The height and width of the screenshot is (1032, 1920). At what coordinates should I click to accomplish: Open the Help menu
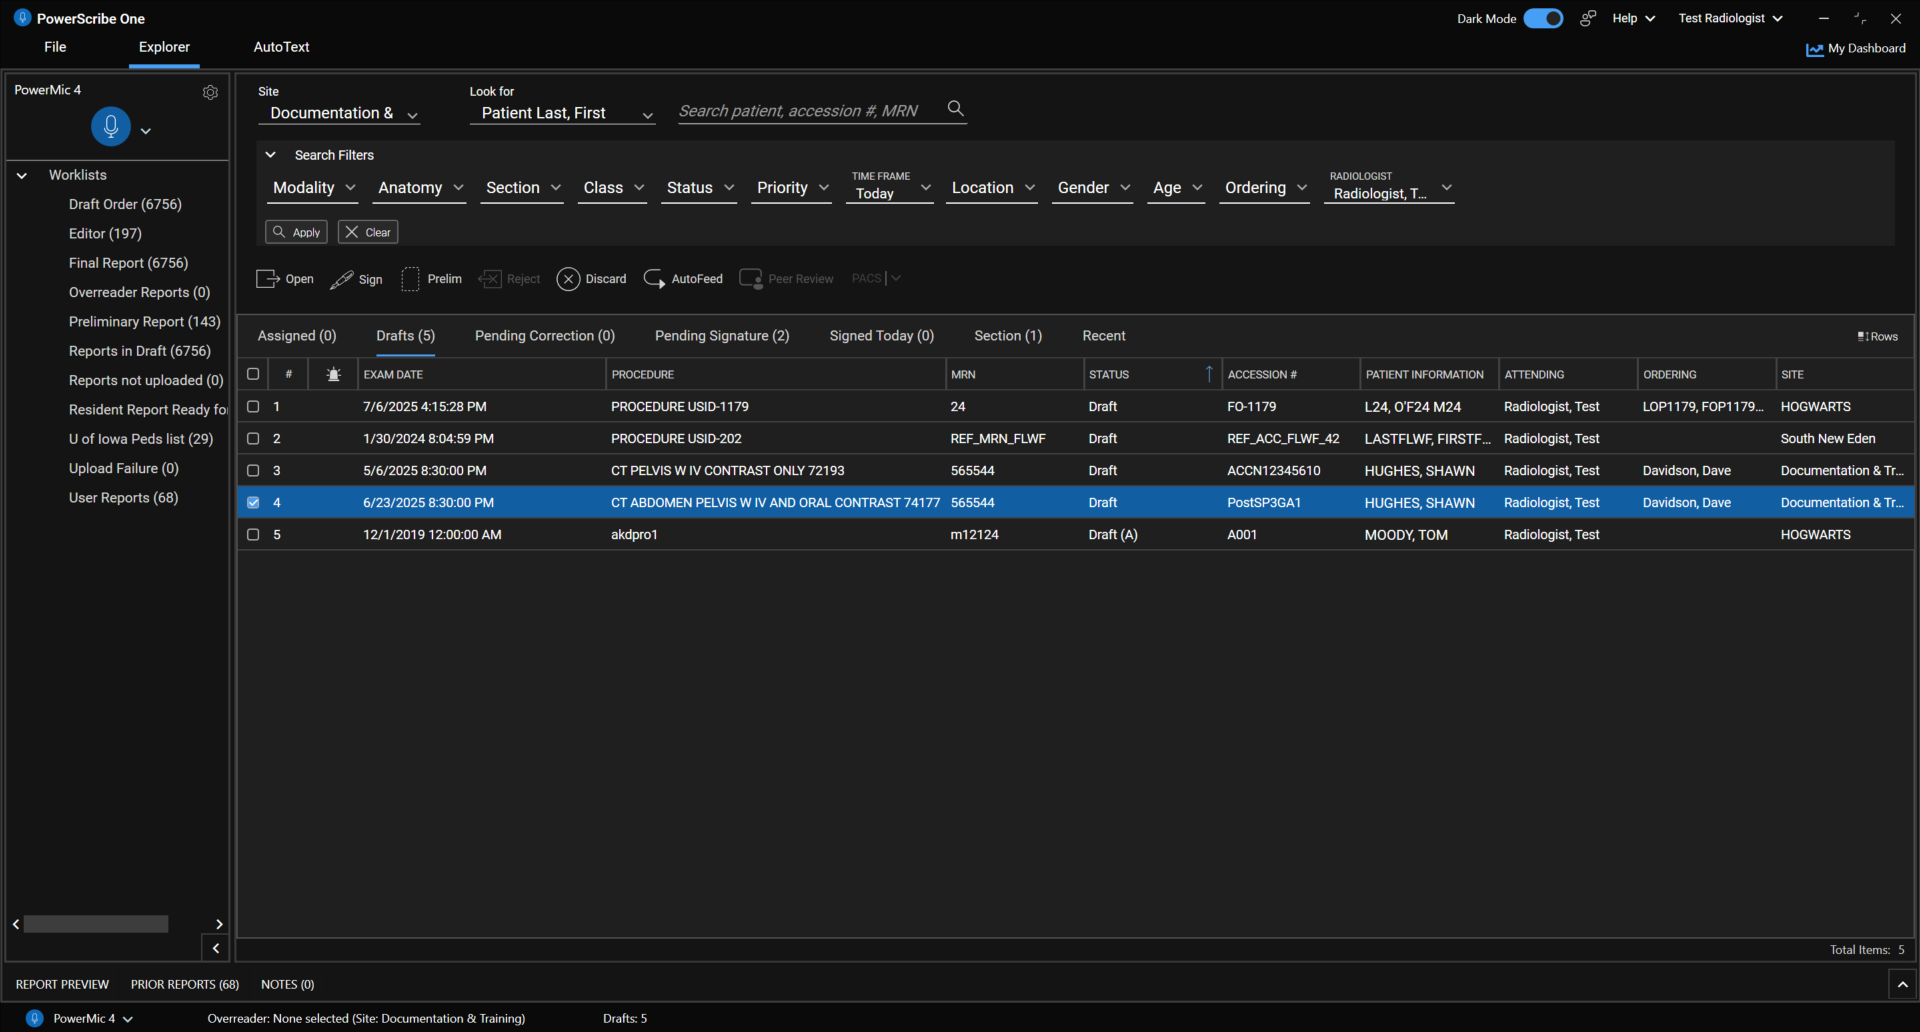pos(1633,18)
